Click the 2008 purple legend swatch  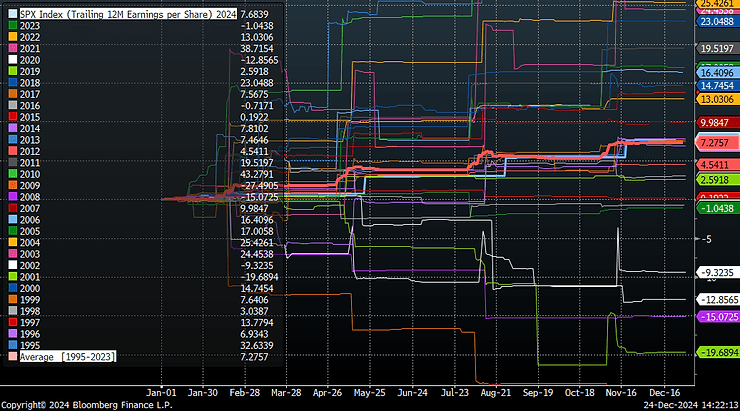(12, 197)
